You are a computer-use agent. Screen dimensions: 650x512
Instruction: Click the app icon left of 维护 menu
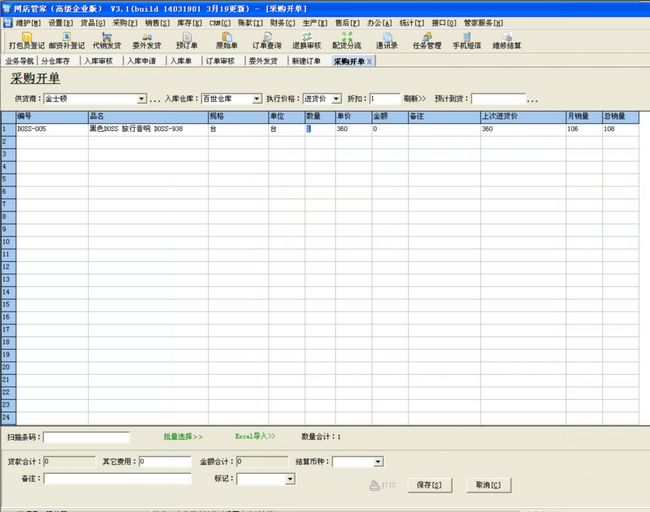click(x=7, y=23)
